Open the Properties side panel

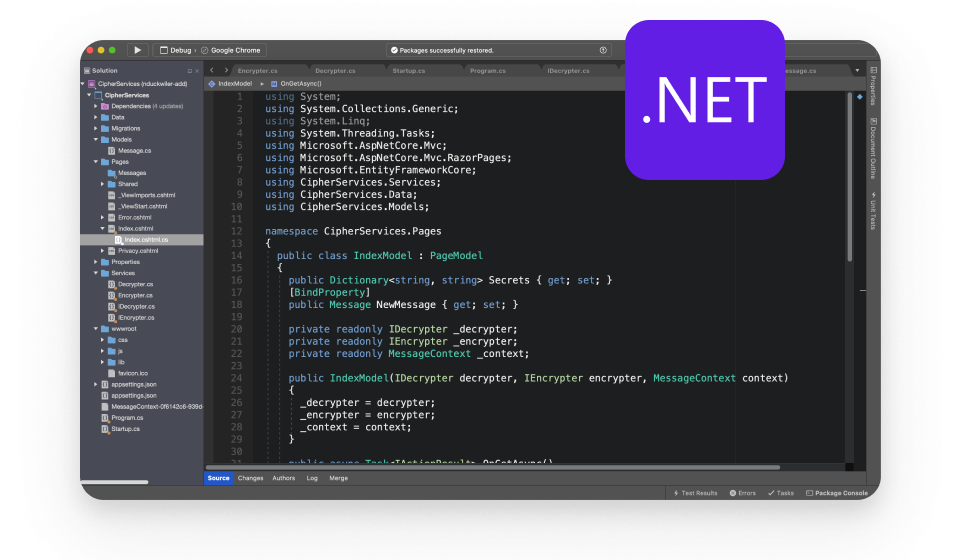[x=872, y=87]
